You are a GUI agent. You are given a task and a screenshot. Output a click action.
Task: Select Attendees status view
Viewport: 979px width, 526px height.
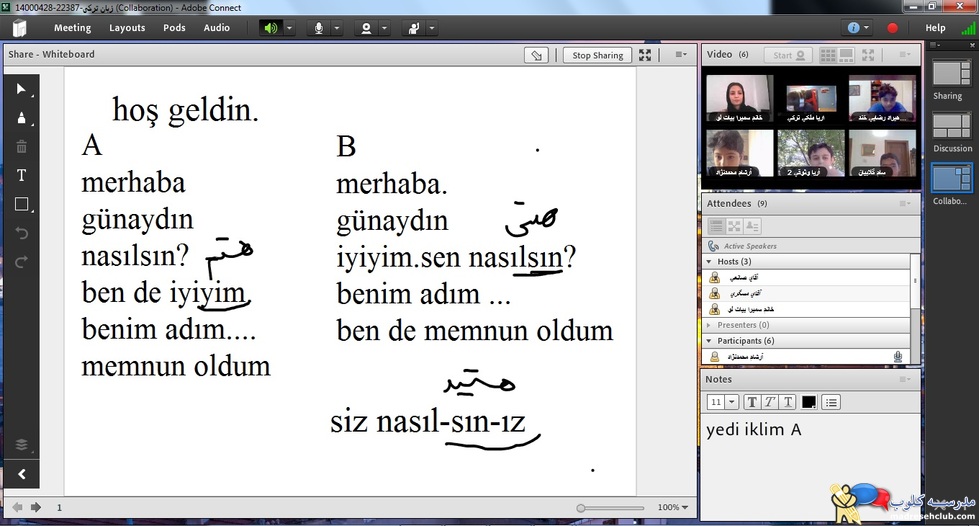752,226
